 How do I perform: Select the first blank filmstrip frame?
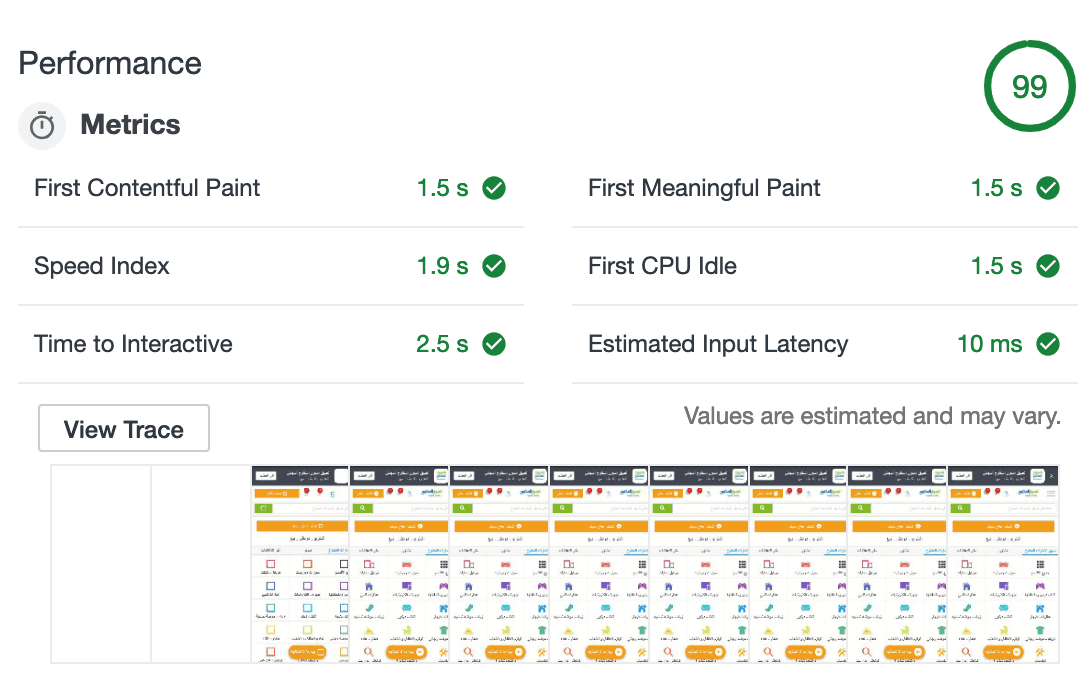[x=101, y=563]
